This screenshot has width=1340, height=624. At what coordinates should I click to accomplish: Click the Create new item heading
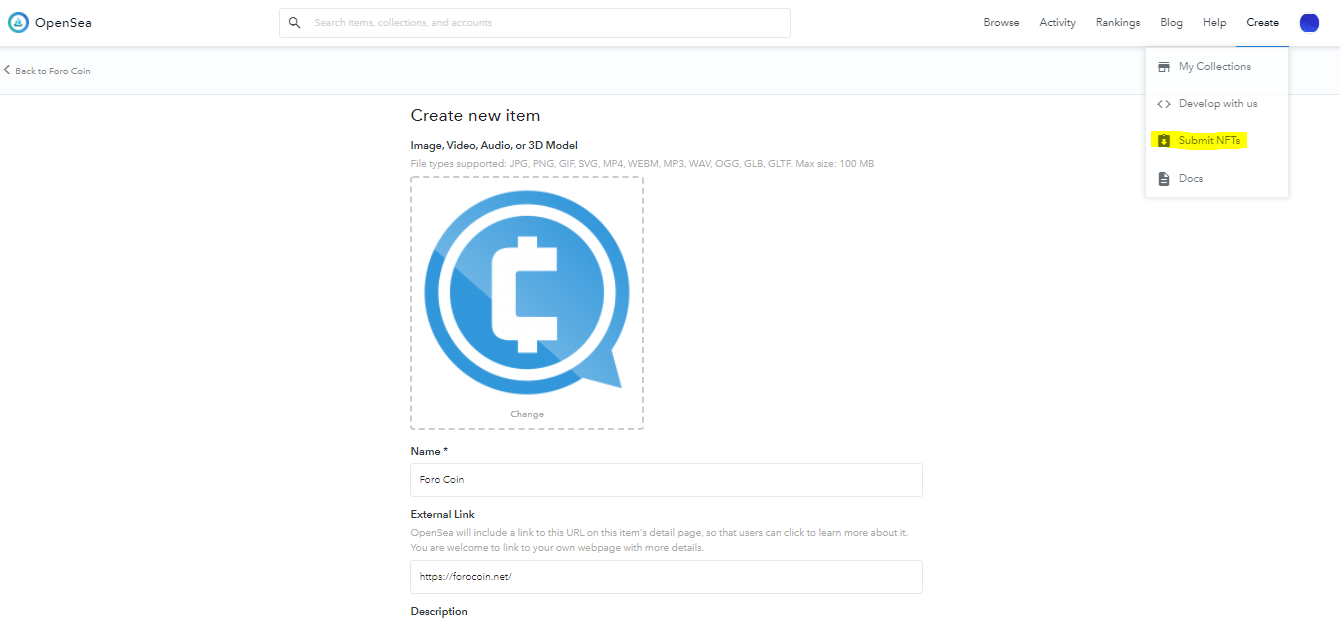(x=475, y=115)
